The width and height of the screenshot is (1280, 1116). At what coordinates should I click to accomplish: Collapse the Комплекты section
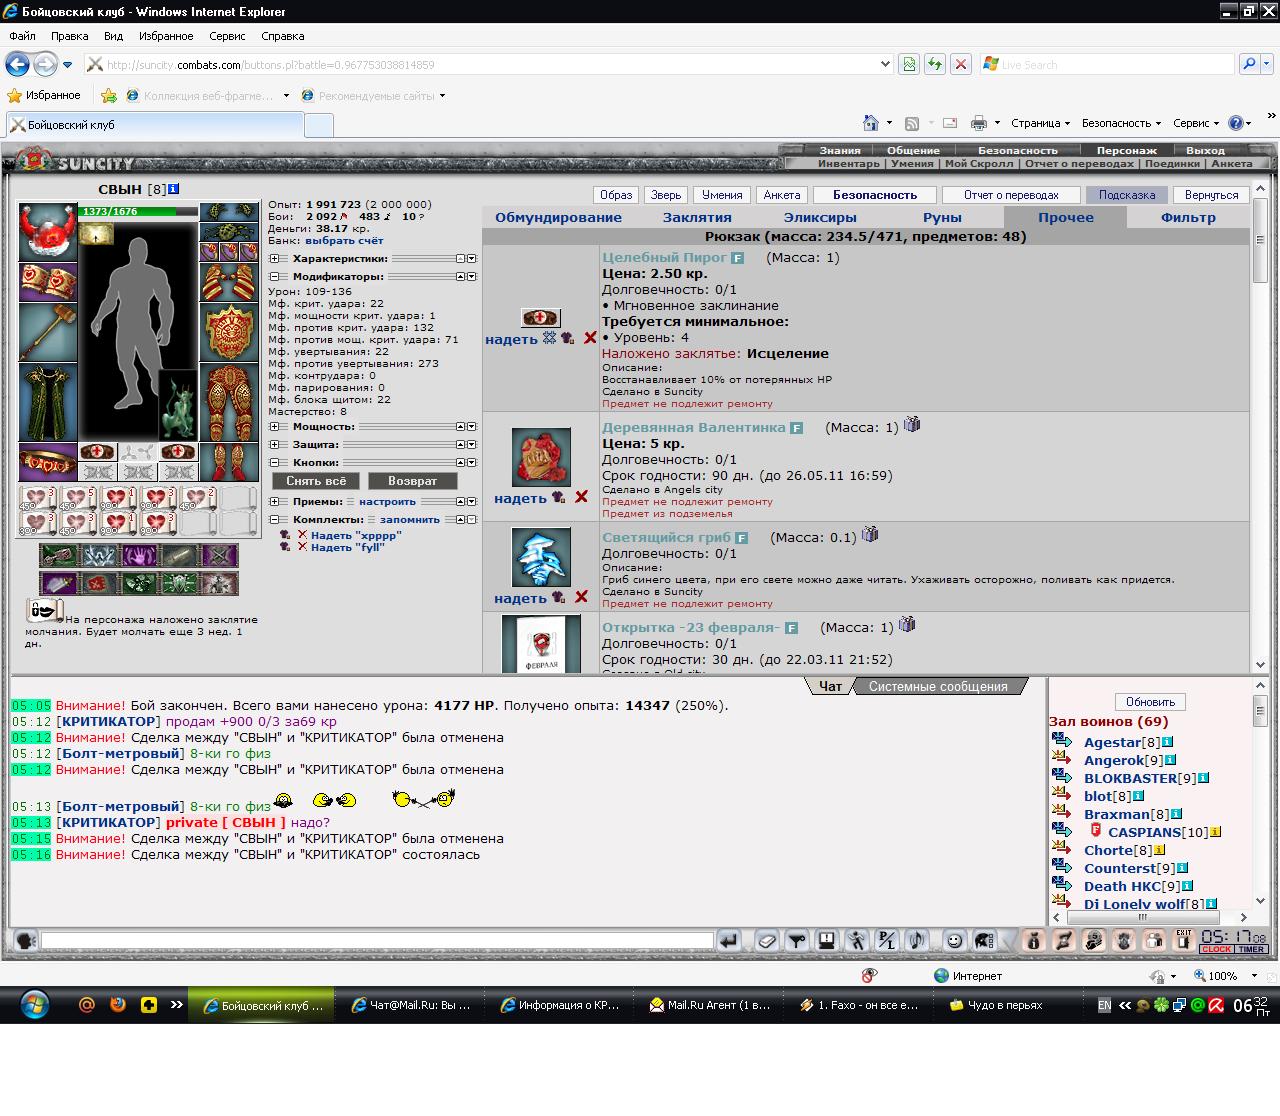click(x=274, y=519)
